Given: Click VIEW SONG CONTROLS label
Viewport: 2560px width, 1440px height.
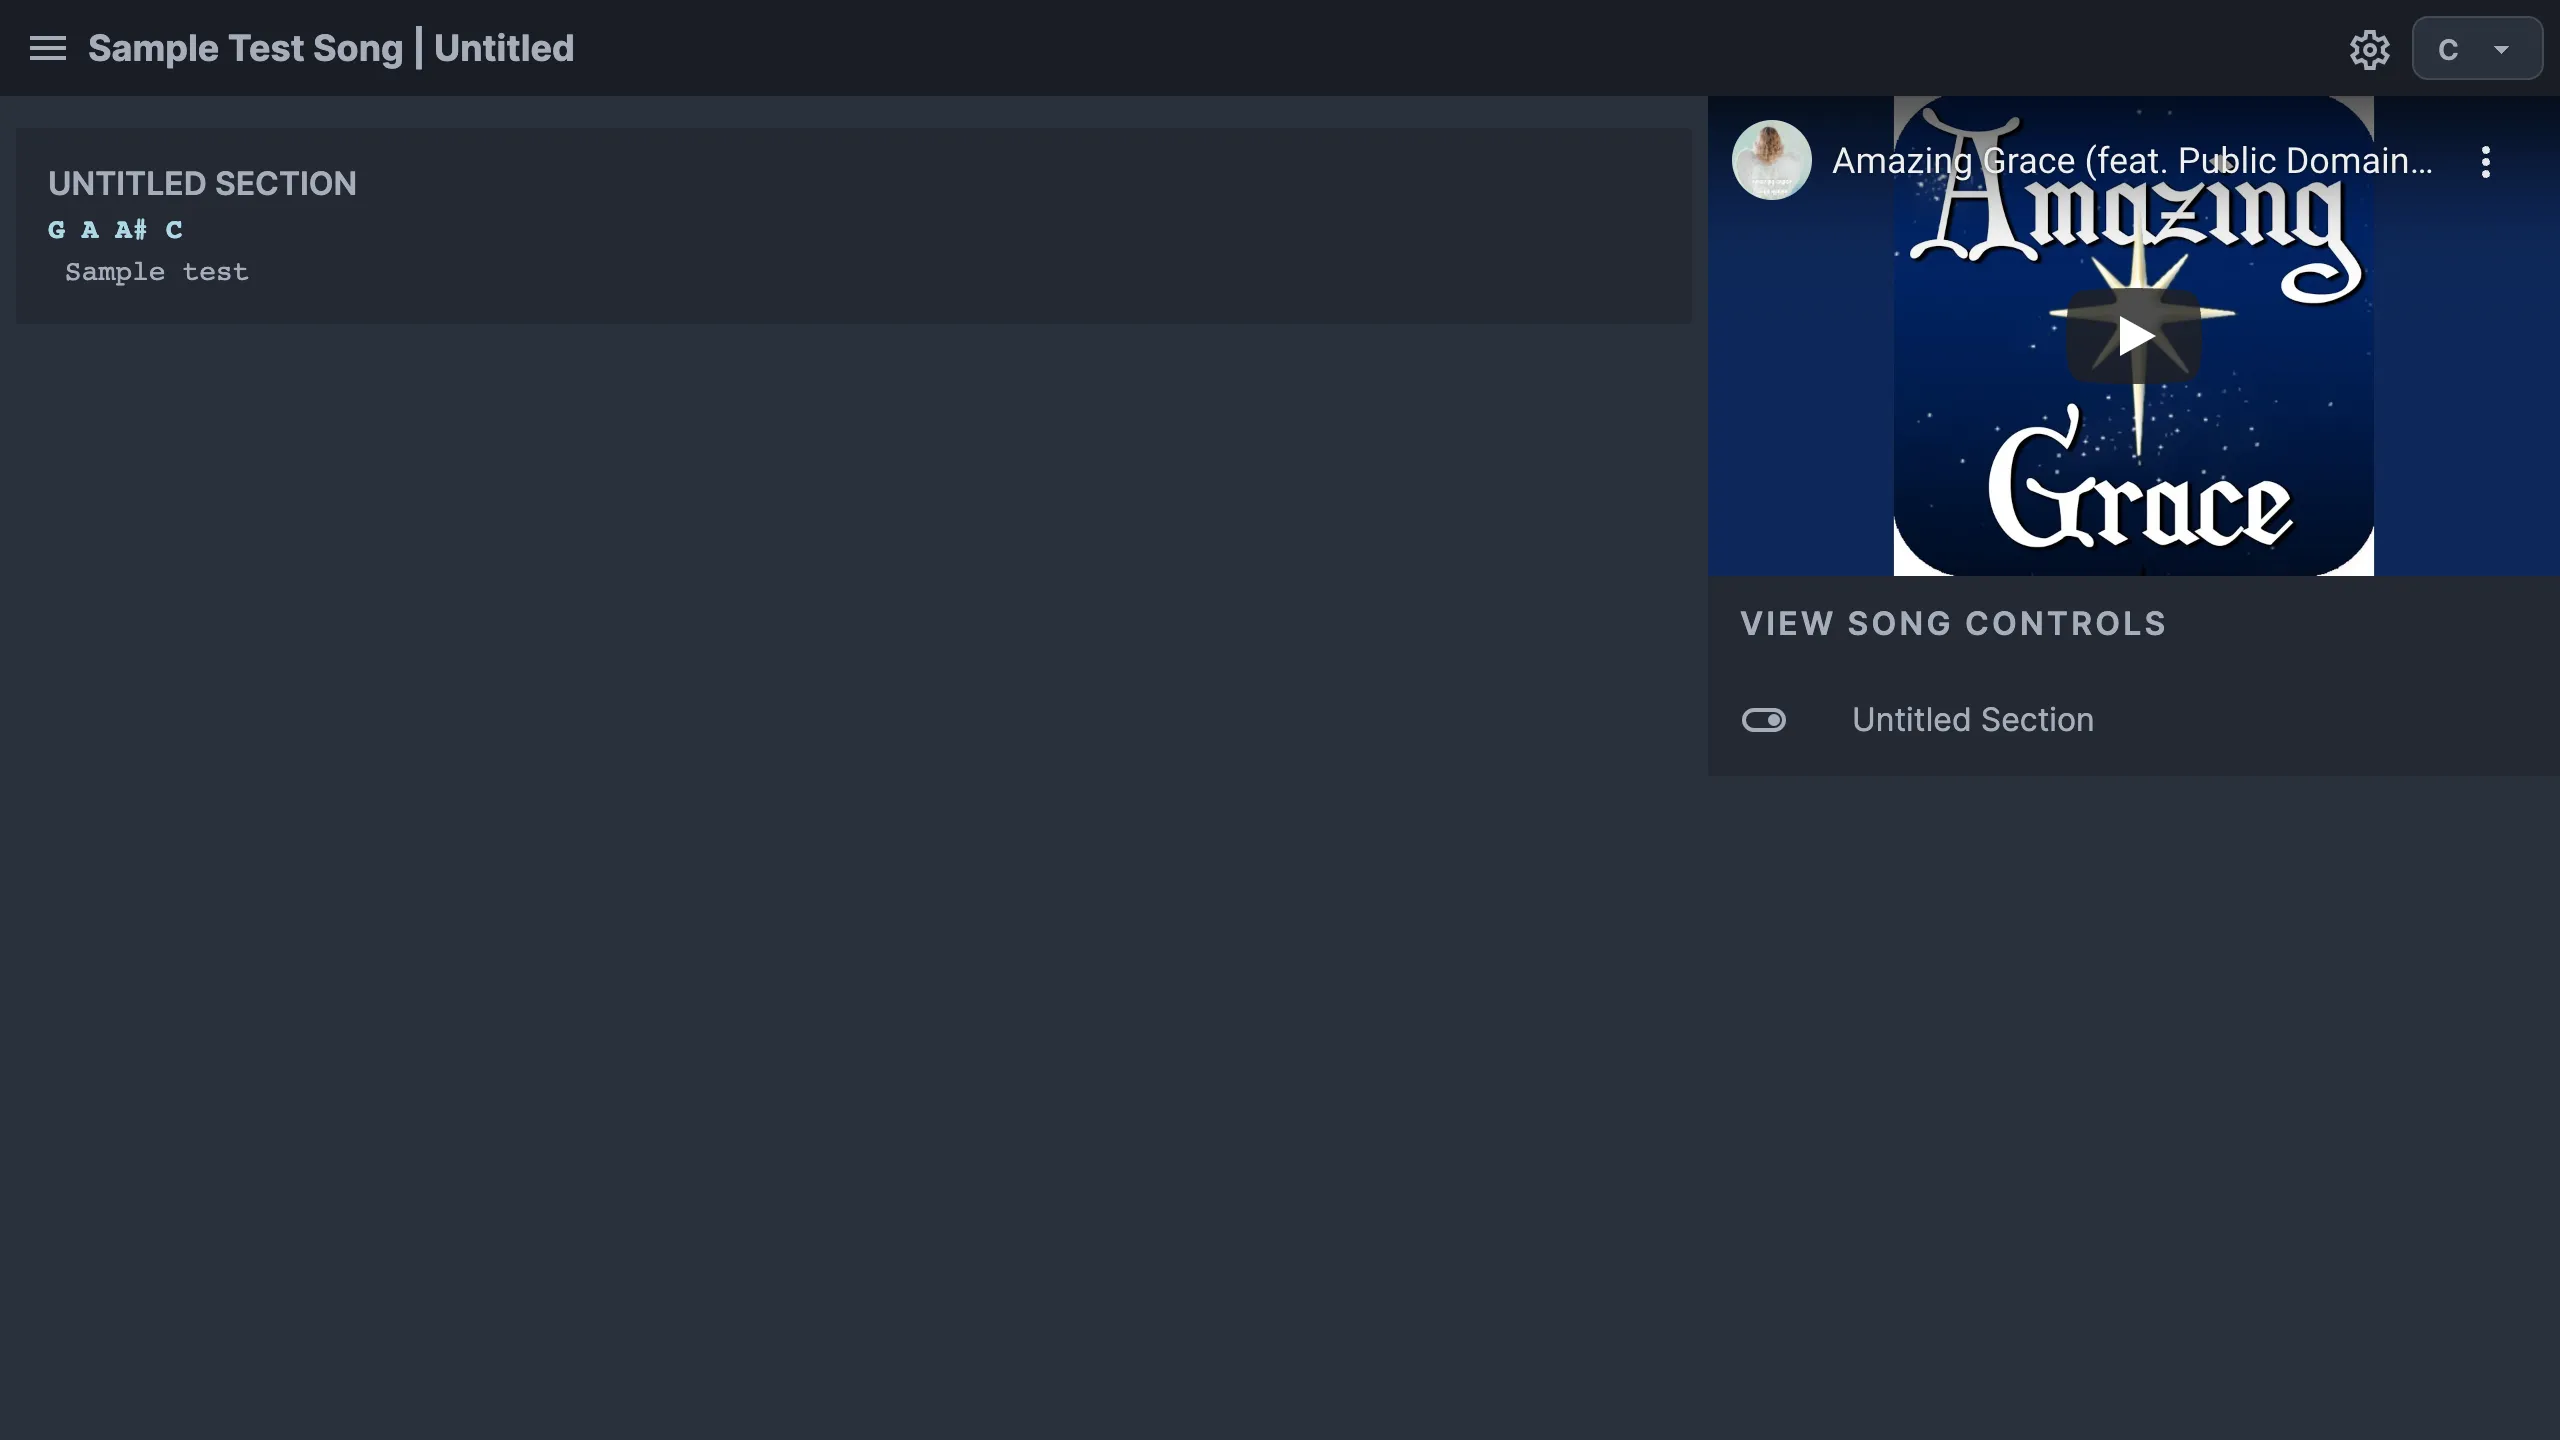Looking at the screenshot, I should (x=1953, y=624).
